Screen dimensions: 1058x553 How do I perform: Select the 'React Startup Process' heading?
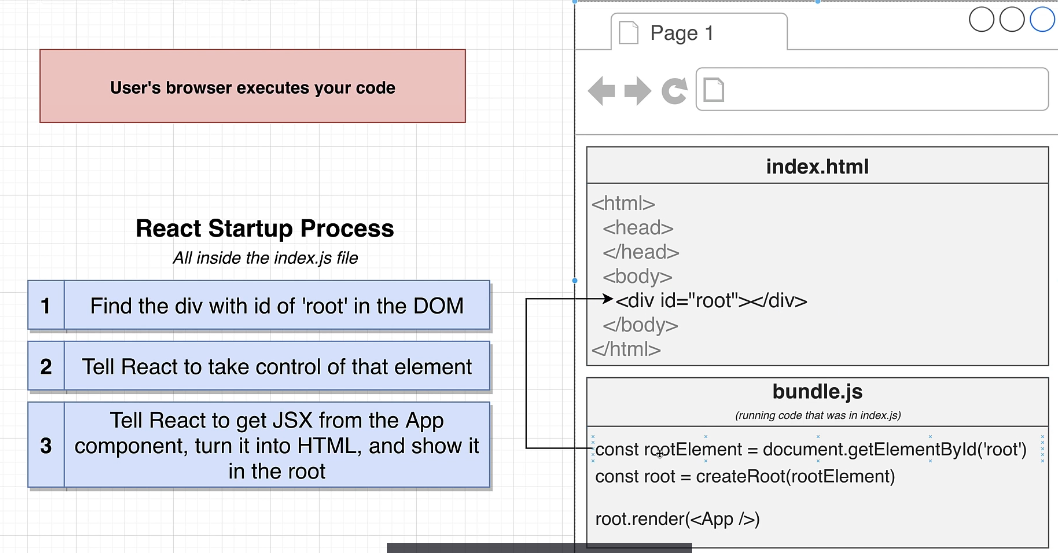point(264,229)
